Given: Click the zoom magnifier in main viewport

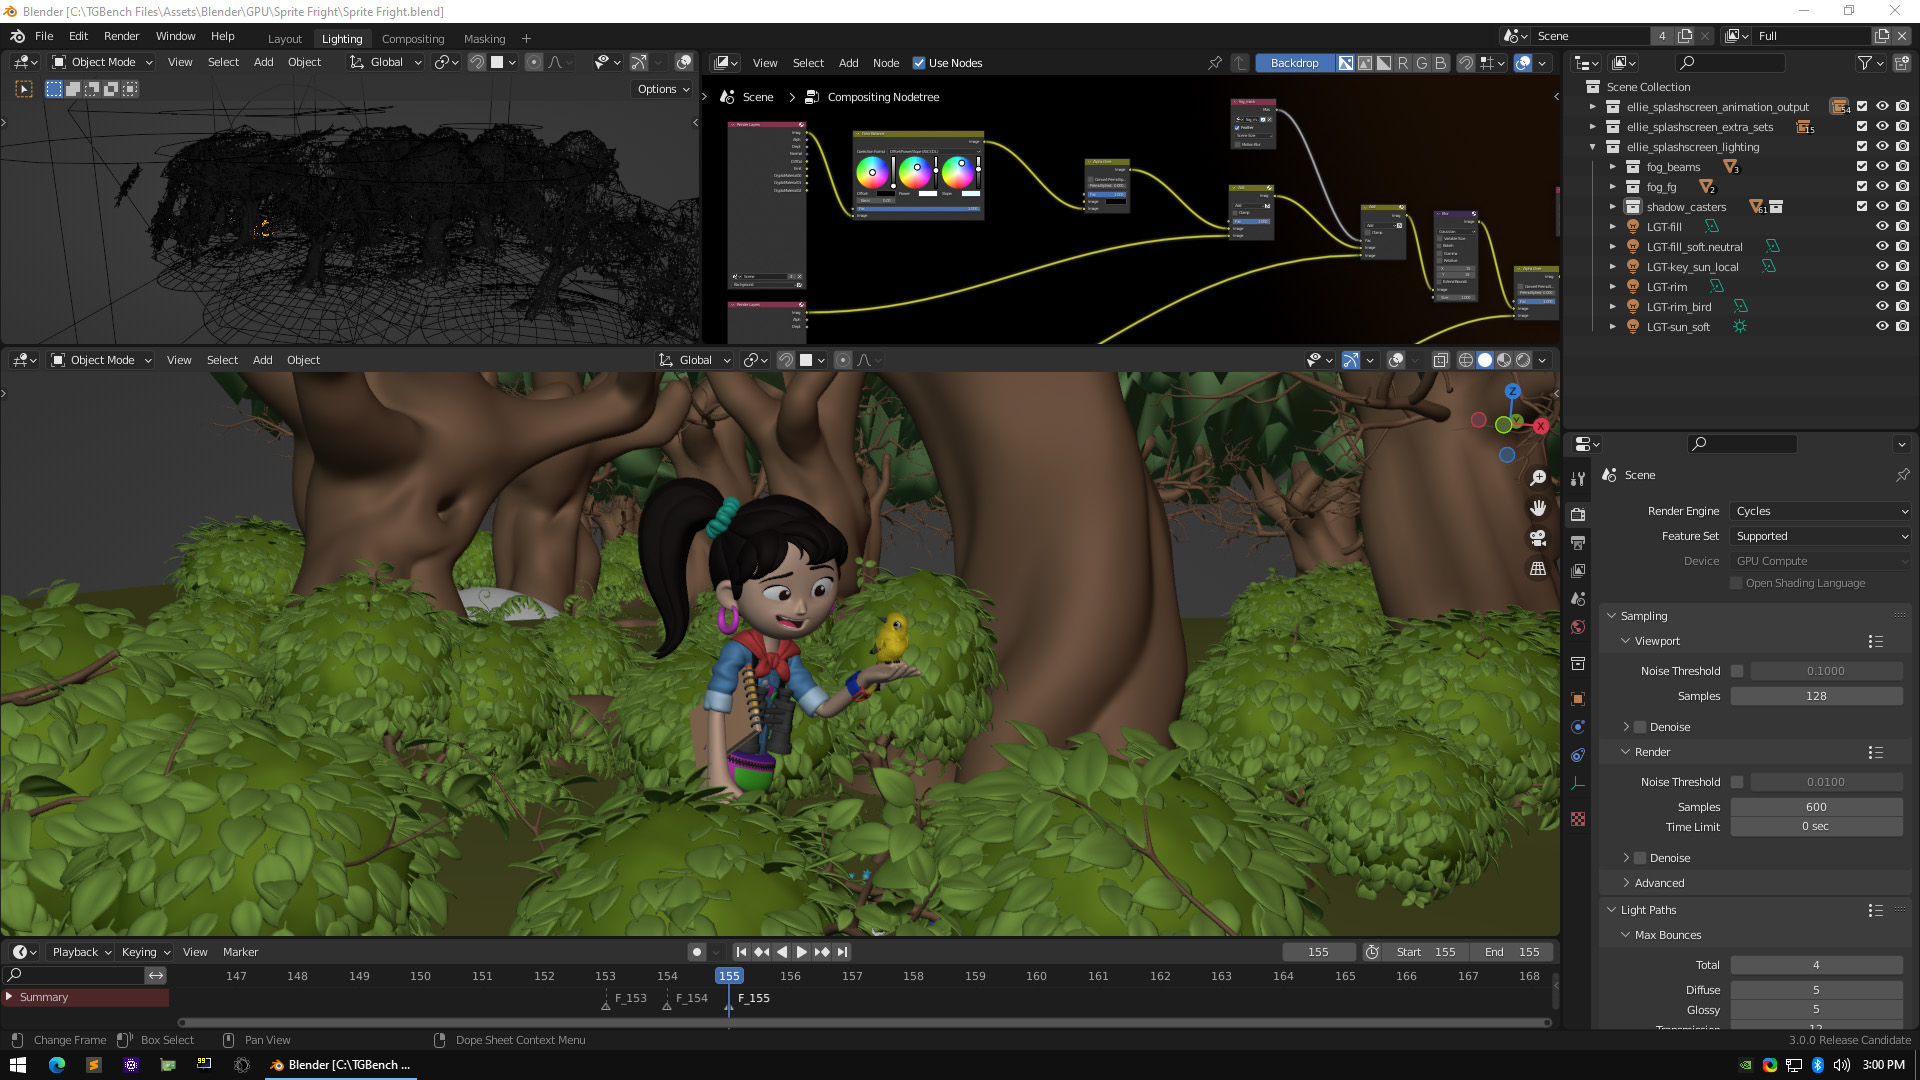Looking at the screenshot, I should (1538, 478).
